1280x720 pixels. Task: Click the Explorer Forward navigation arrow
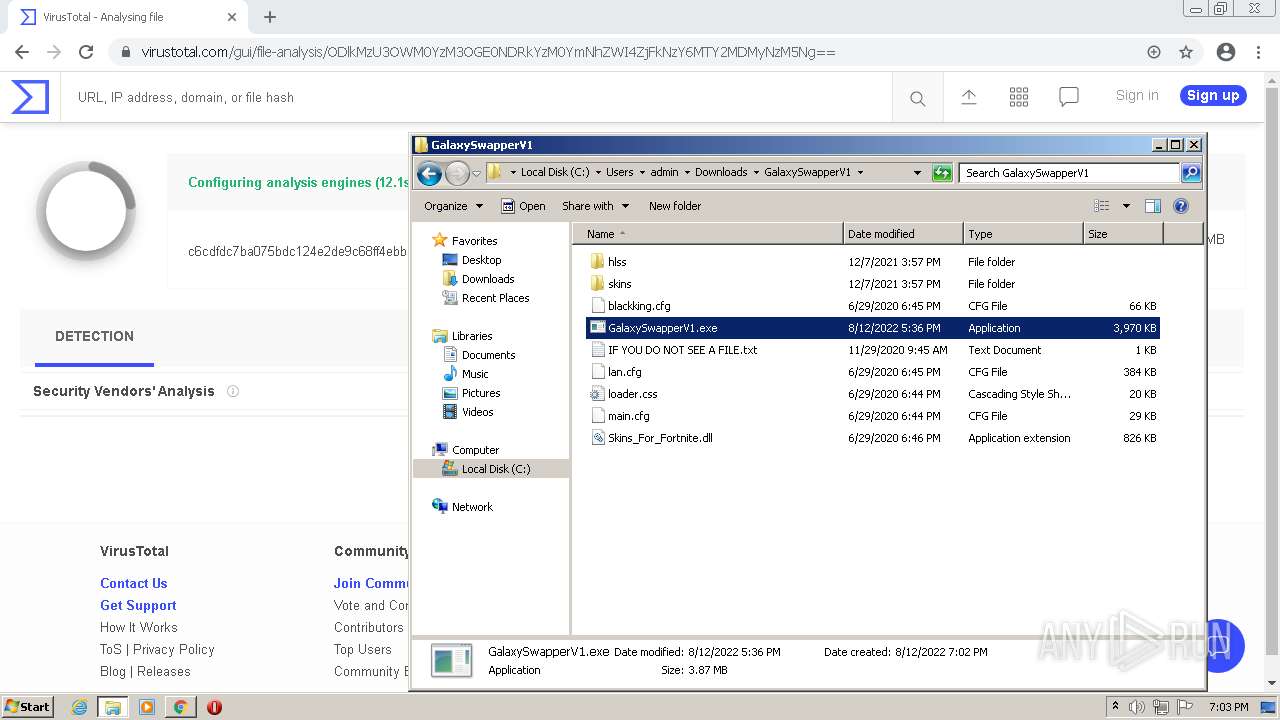coord(457,173)
